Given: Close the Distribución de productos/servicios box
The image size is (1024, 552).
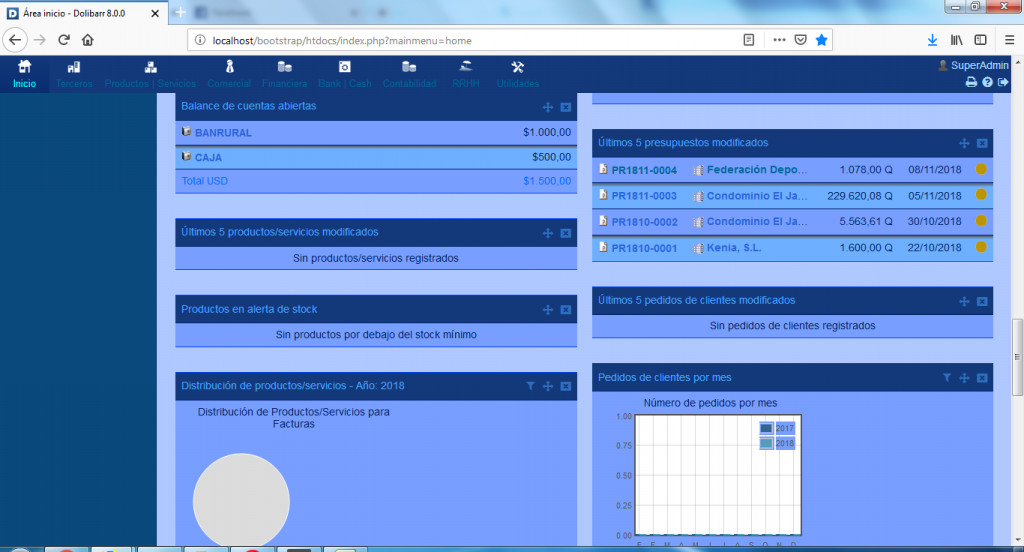Looking at the screenshot, I should click(566, 386).
